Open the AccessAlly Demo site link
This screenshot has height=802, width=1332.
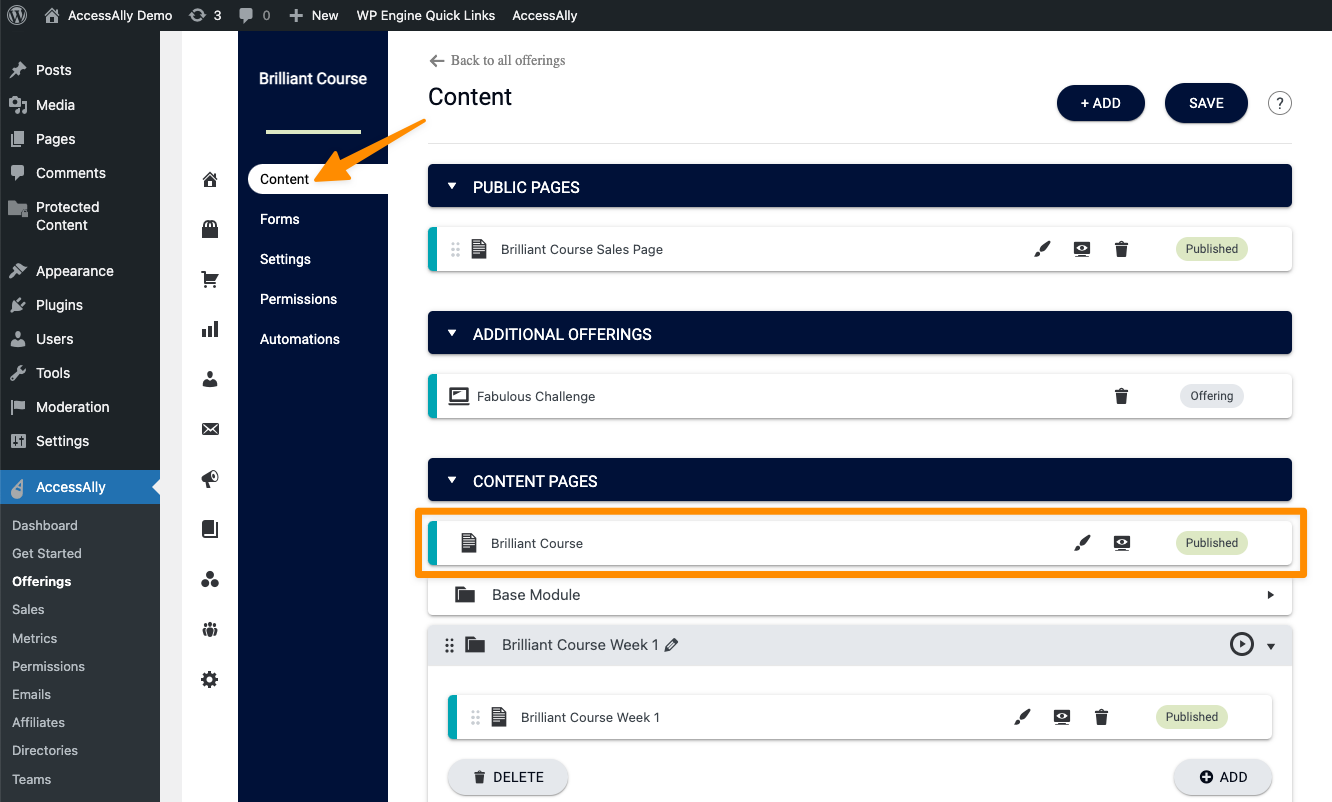(x=109, y=15)
